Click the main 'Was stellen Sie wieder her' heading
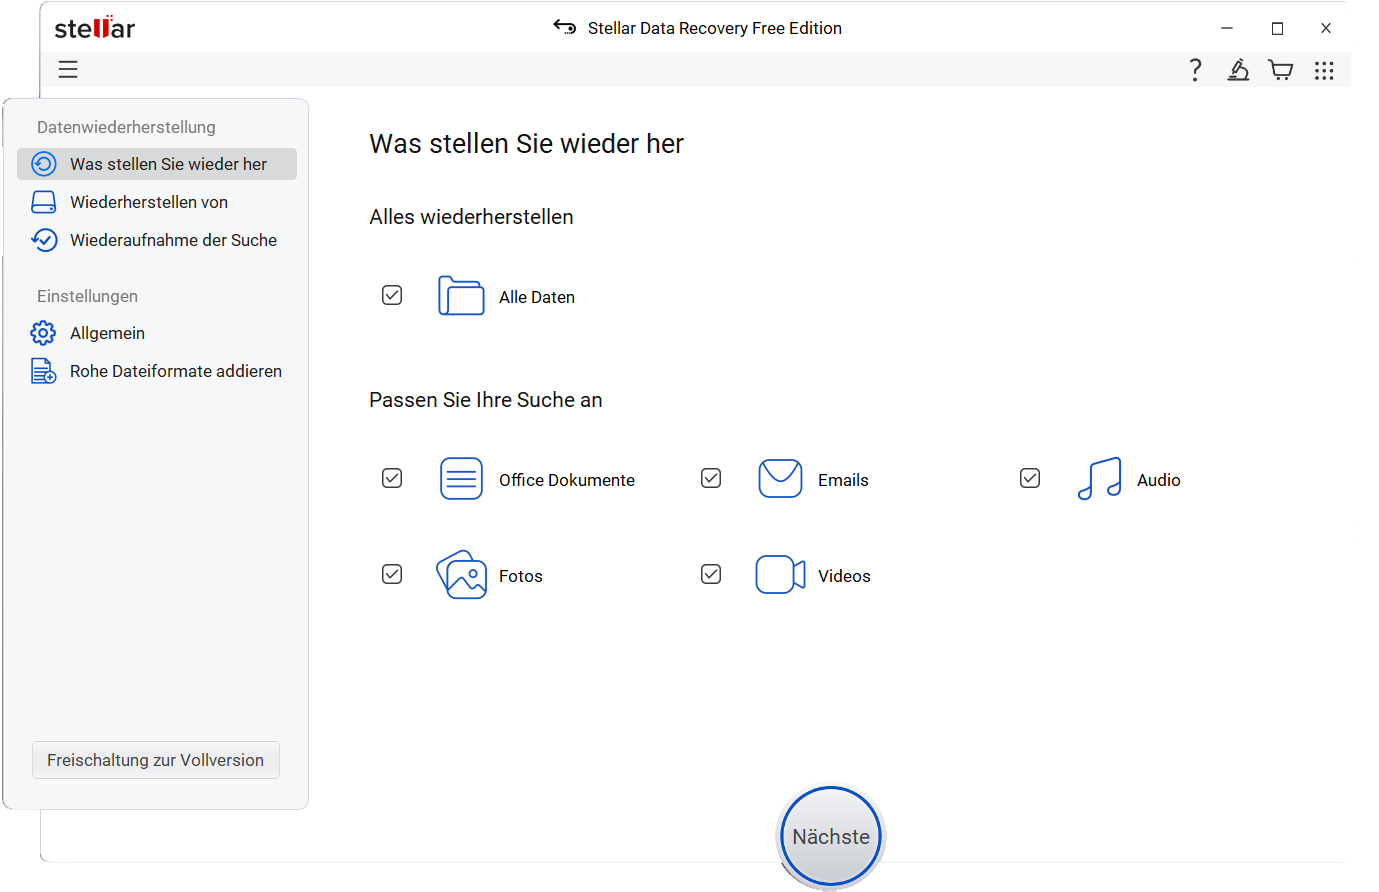Image resolution: width=1379 pixels, height=892 pixels. [x=526, y=144]
